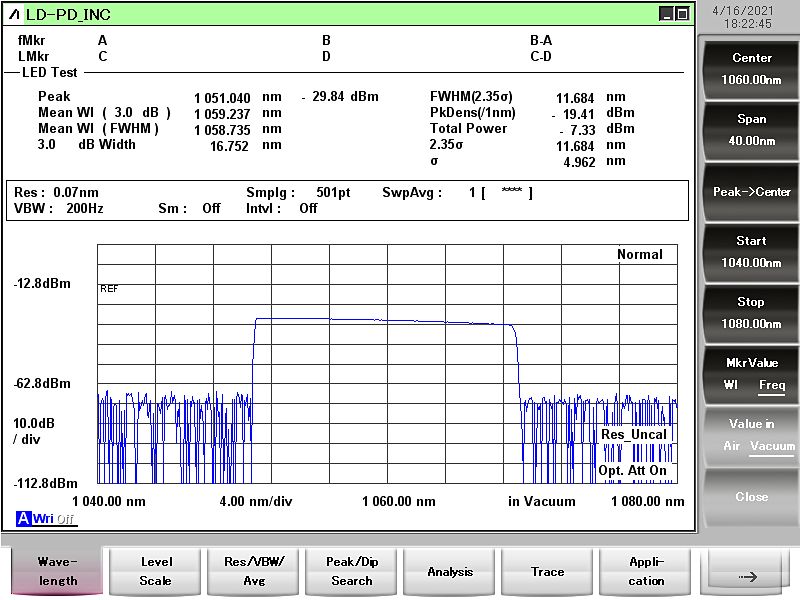The image size is (800, 600).
Task: Click the trace A indicator box
Action: (24, 518)
